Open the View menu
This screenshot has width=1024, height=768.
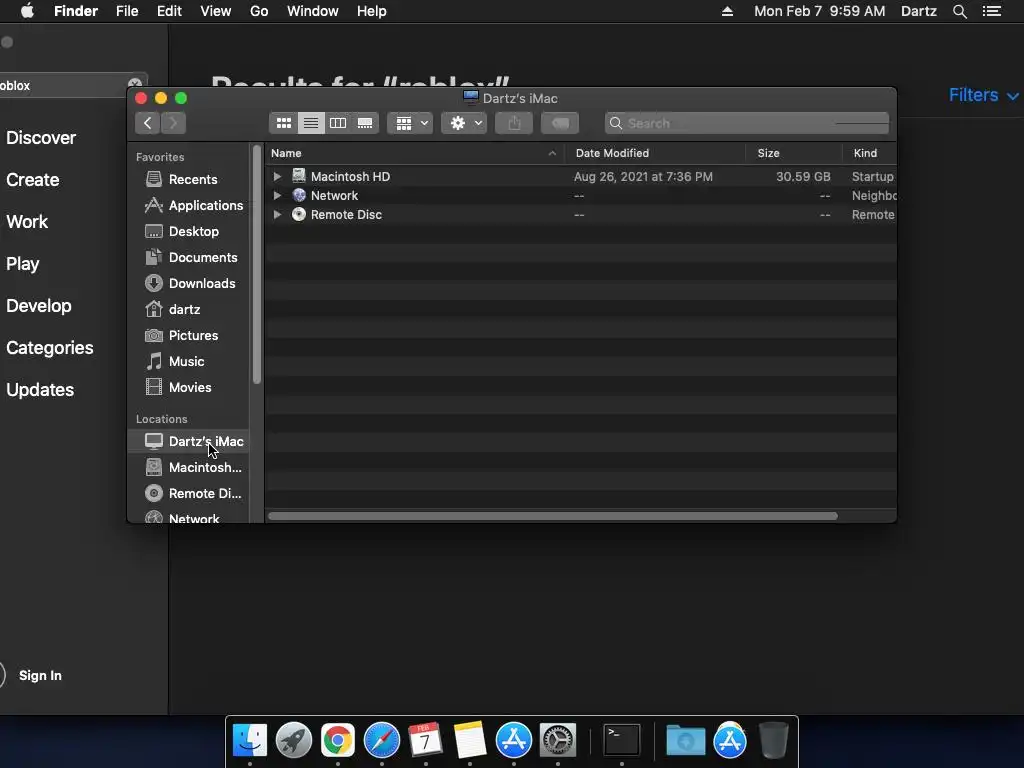pyautogui.click(x=216, y=11)
